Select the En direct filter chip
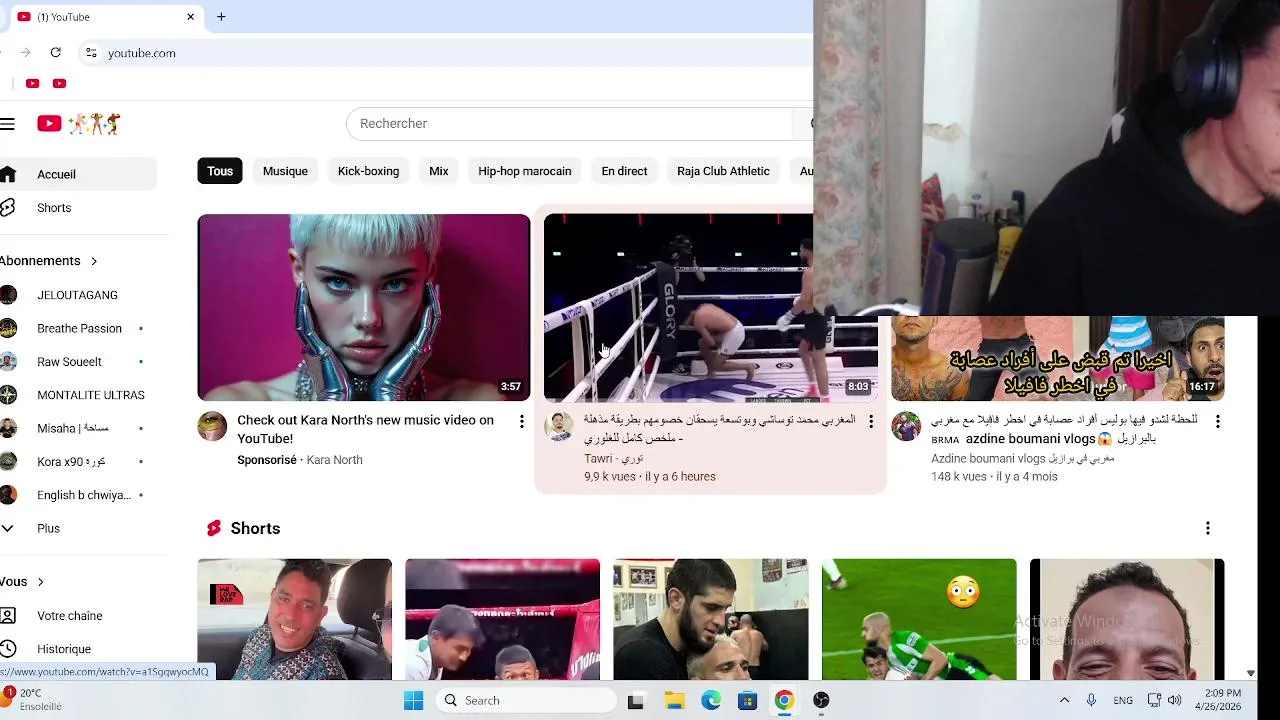This screenshot has height=720, width=1280. [x=624, y=171]
